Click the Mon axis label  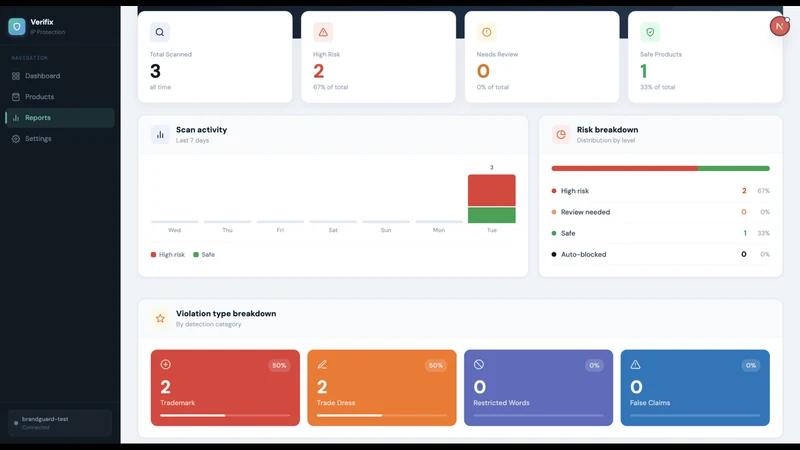point(439,230)
